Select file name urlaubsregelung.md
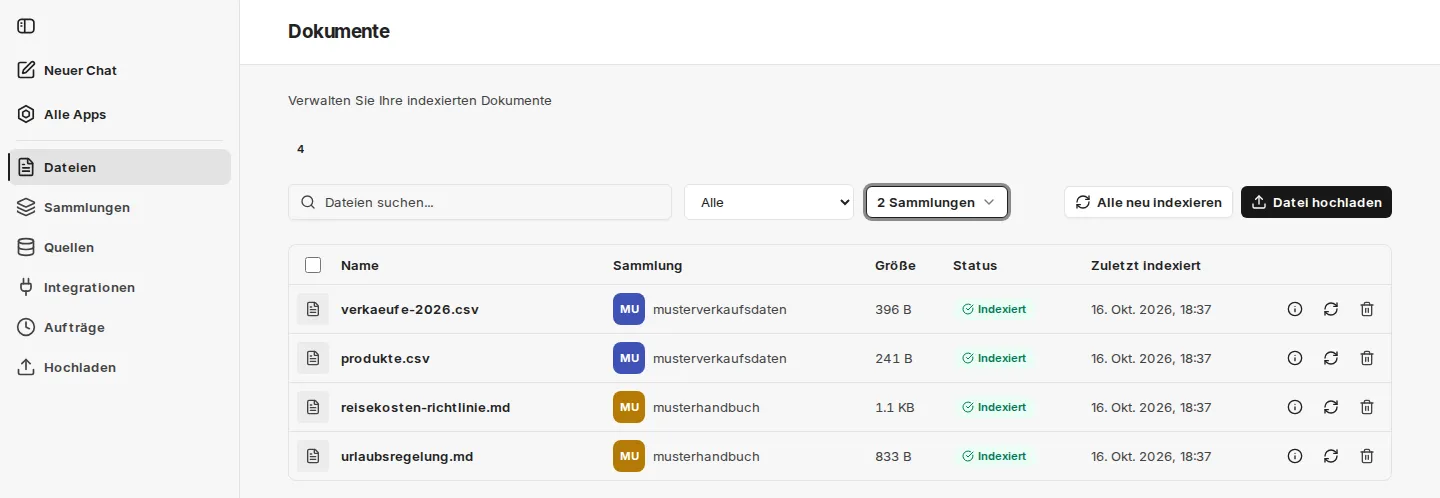The height and width of the screenshot is (498, 1440). 407,456
